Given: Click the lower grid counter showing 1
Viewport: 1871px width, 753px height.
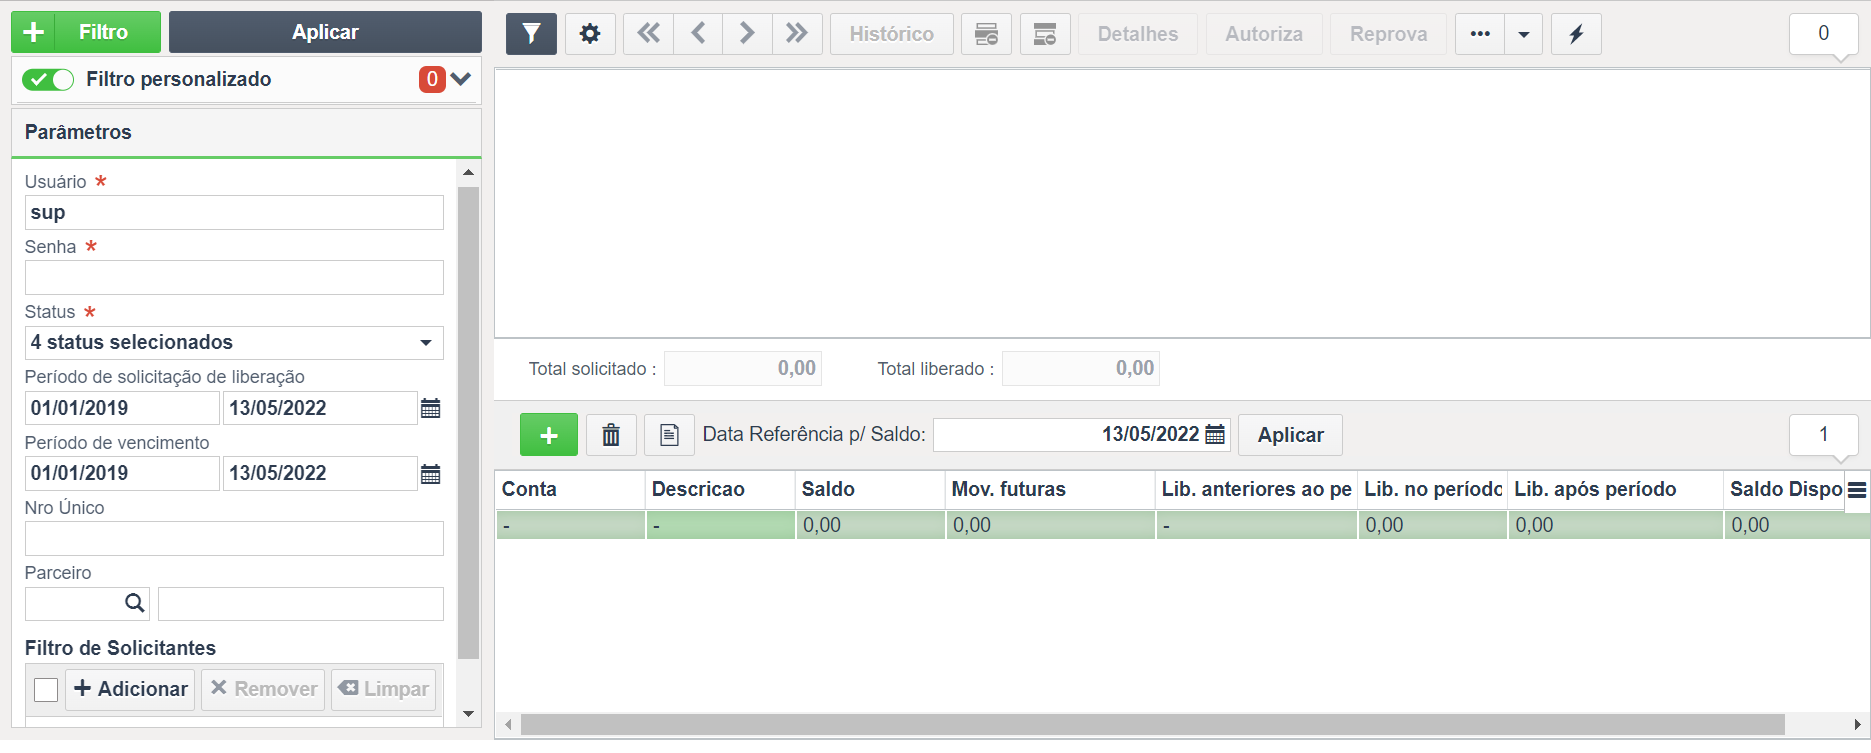Looking at the screenshot, I should tap(1823, 434).
